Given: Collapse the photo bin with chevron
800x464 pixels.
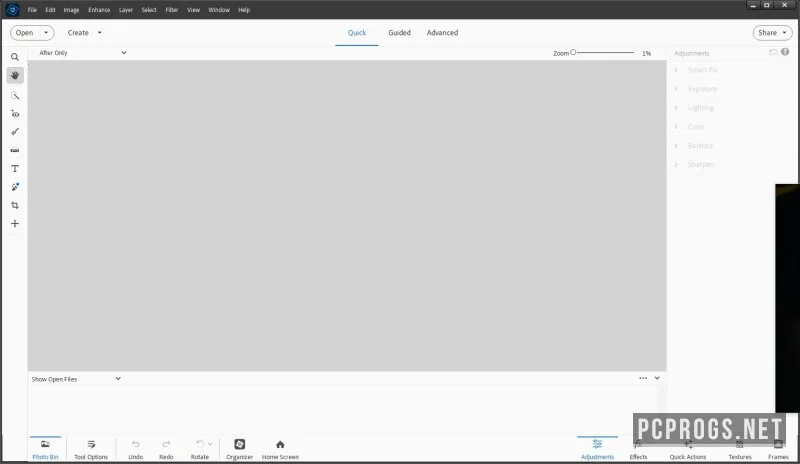Looking at the screenshot, I should point(657,378).
